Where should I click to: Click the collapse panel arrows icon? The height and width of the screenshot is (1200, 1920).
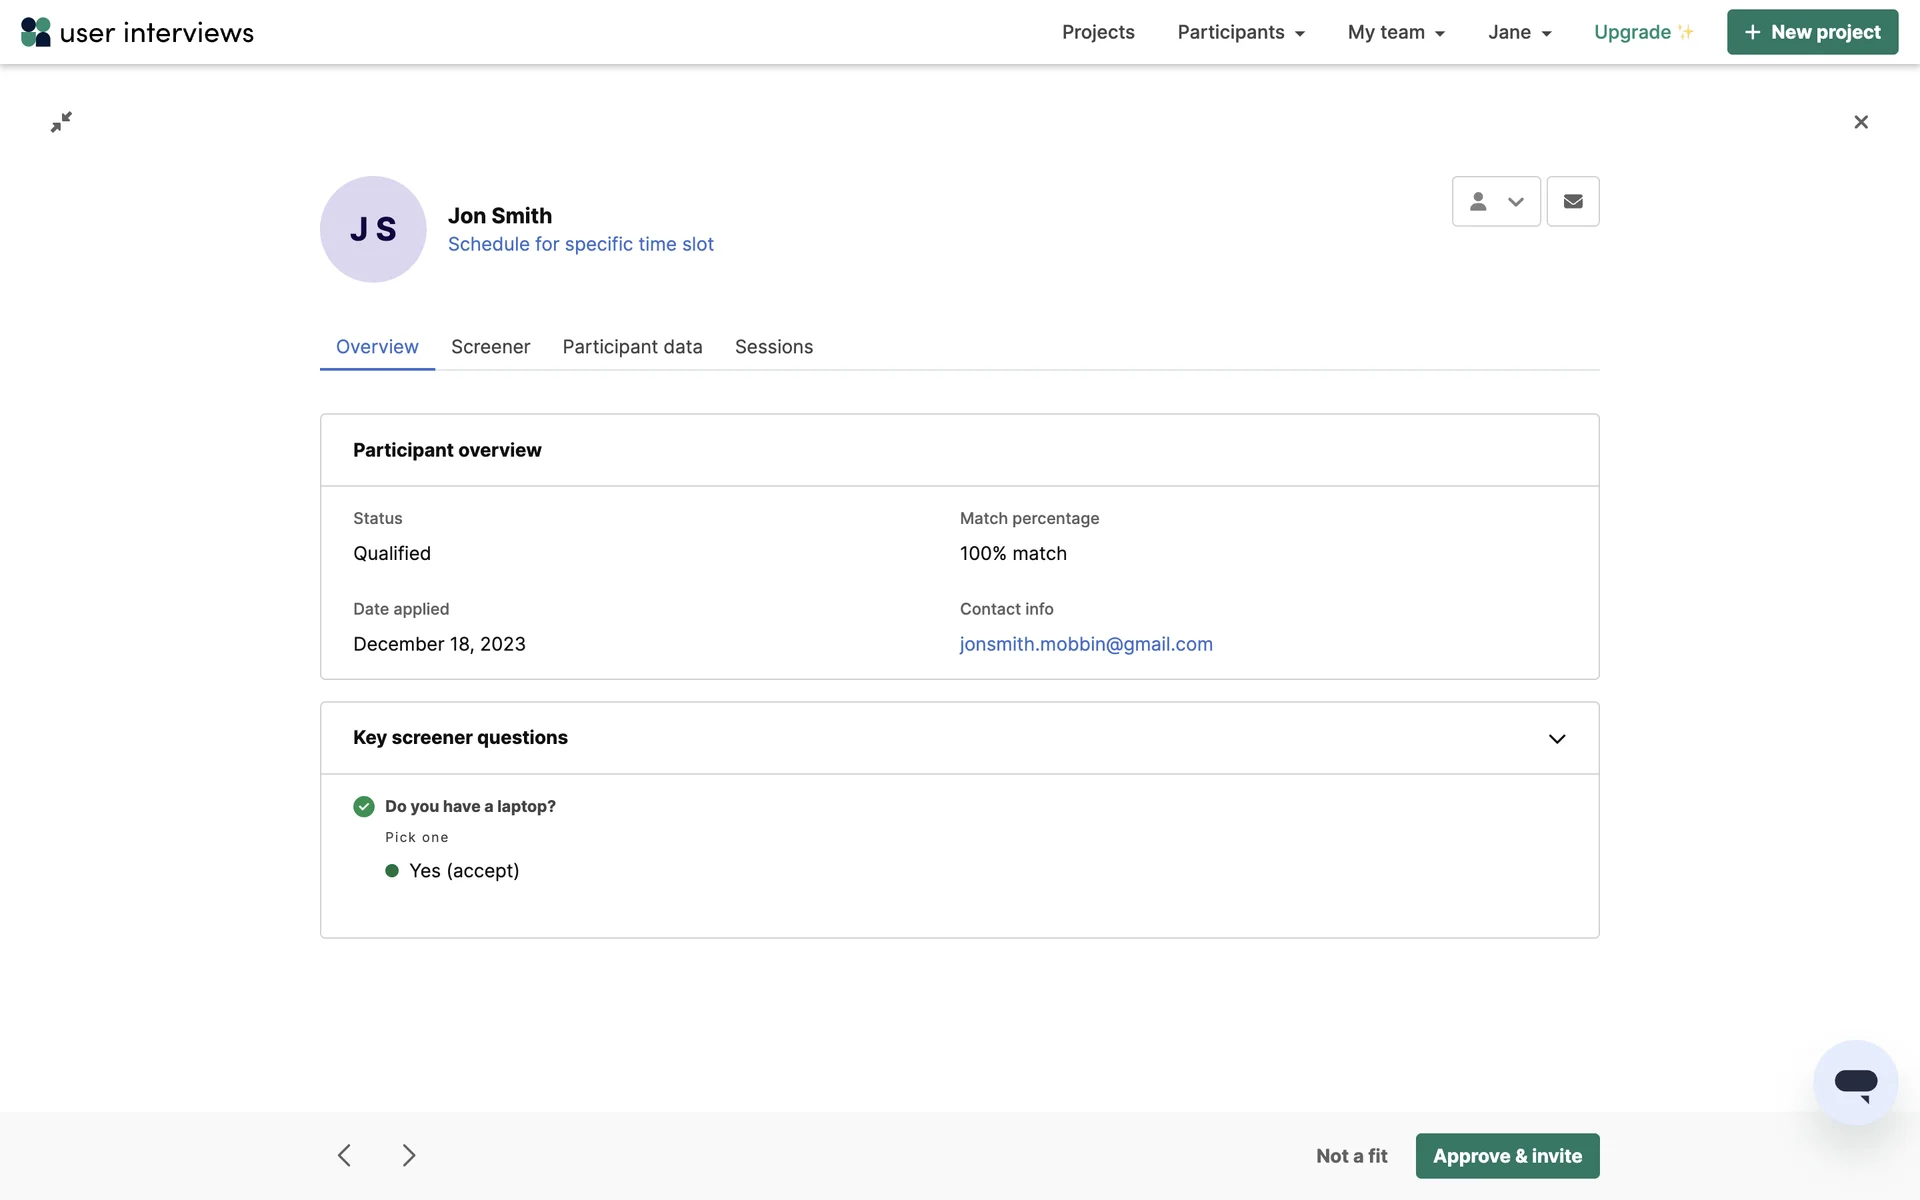61,122
